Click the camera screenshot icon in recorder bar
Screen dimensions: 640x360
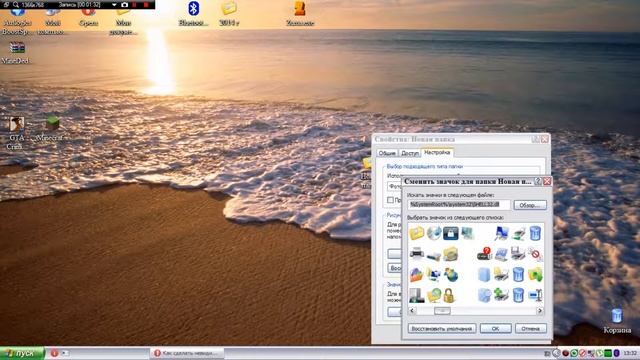tap(124, 5)
